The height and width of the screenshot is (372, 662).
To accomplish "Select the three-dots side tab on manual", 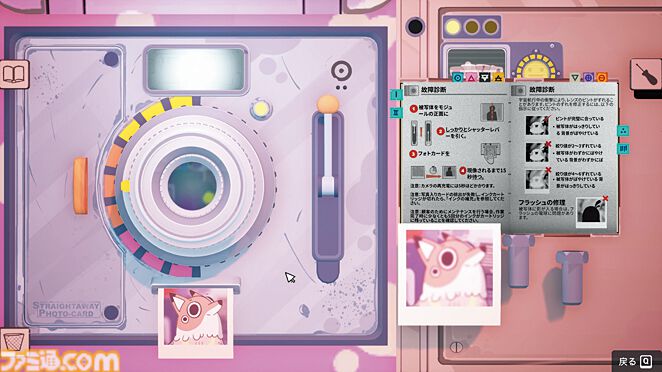I will (x=623, y=130).
